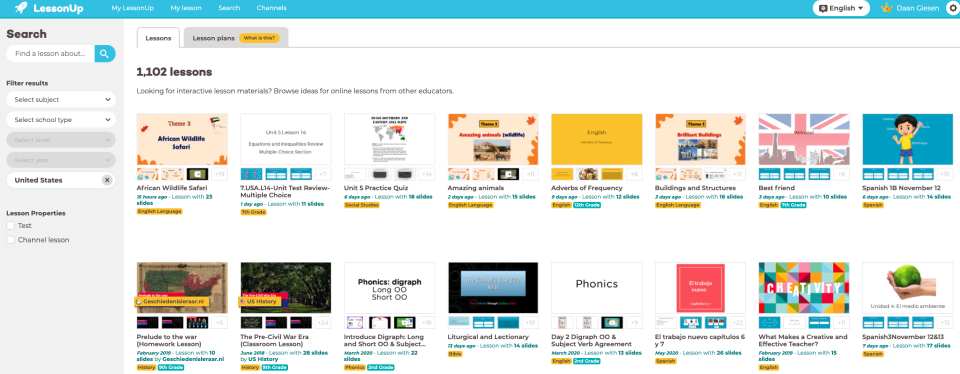The image size is (960, 374).
Task: Enable the Channel lesson checkbox
Action: (10, 240)
